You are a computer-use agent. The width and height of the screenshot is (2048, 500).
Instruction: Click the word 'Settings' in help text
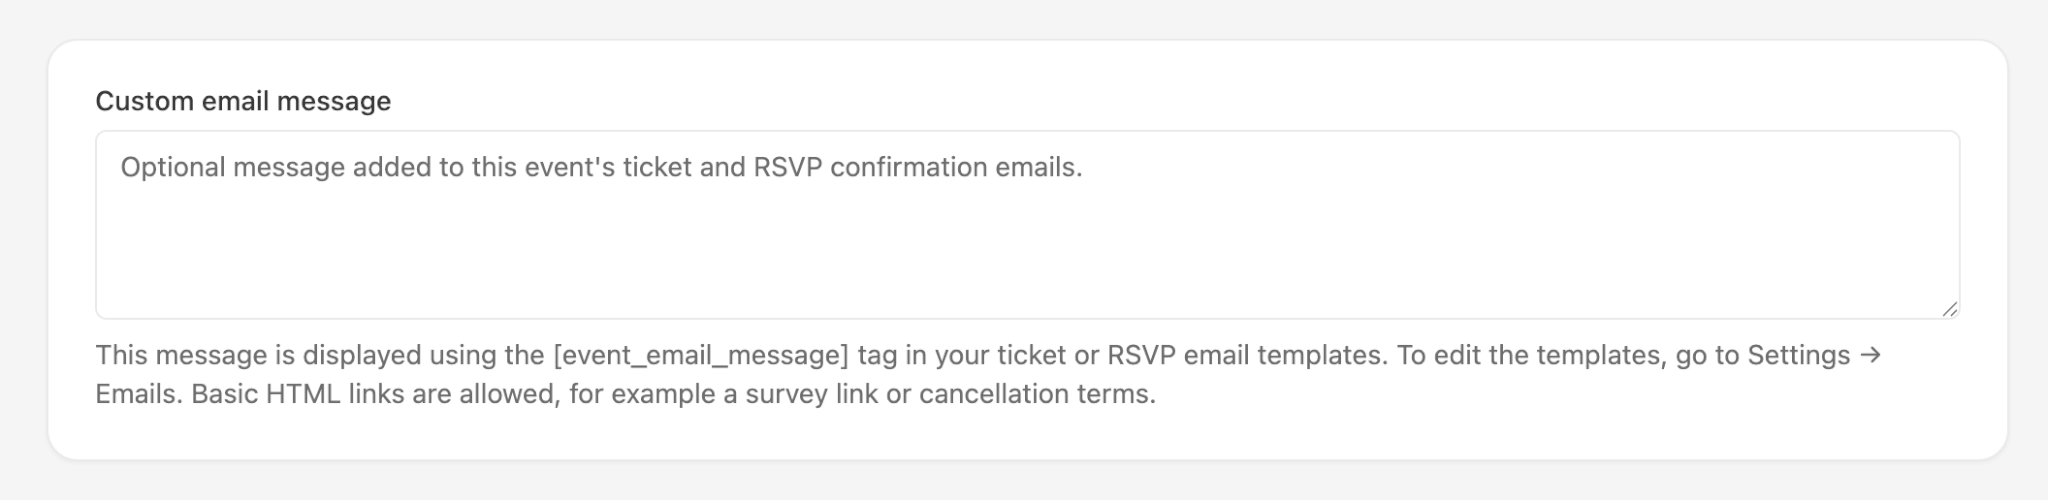(1798, 356)
